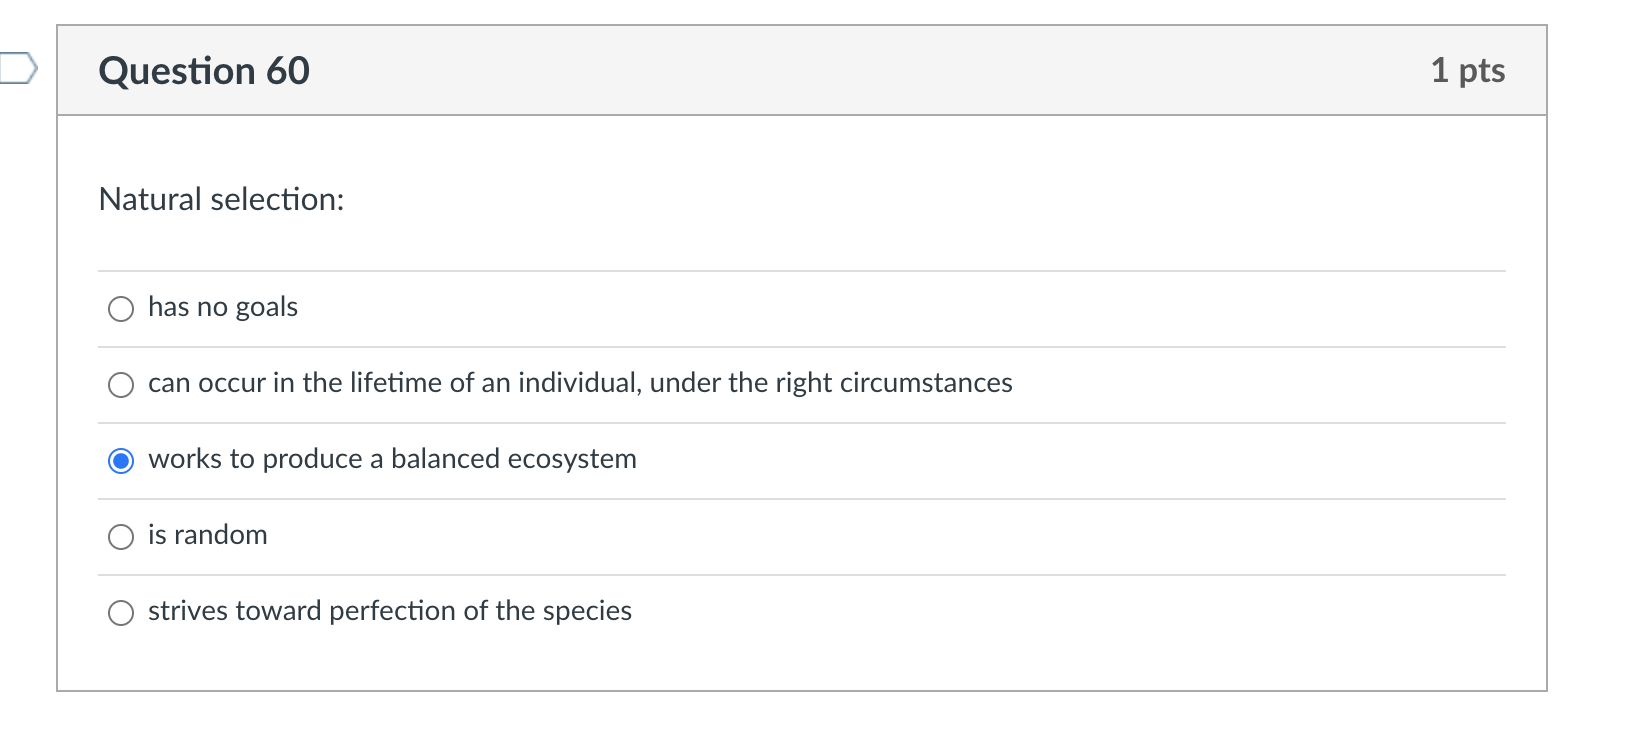The image size is (1628, 736).
Task: Click the selected "balanced ecosystem" radio button
Action: click(121, 461)
